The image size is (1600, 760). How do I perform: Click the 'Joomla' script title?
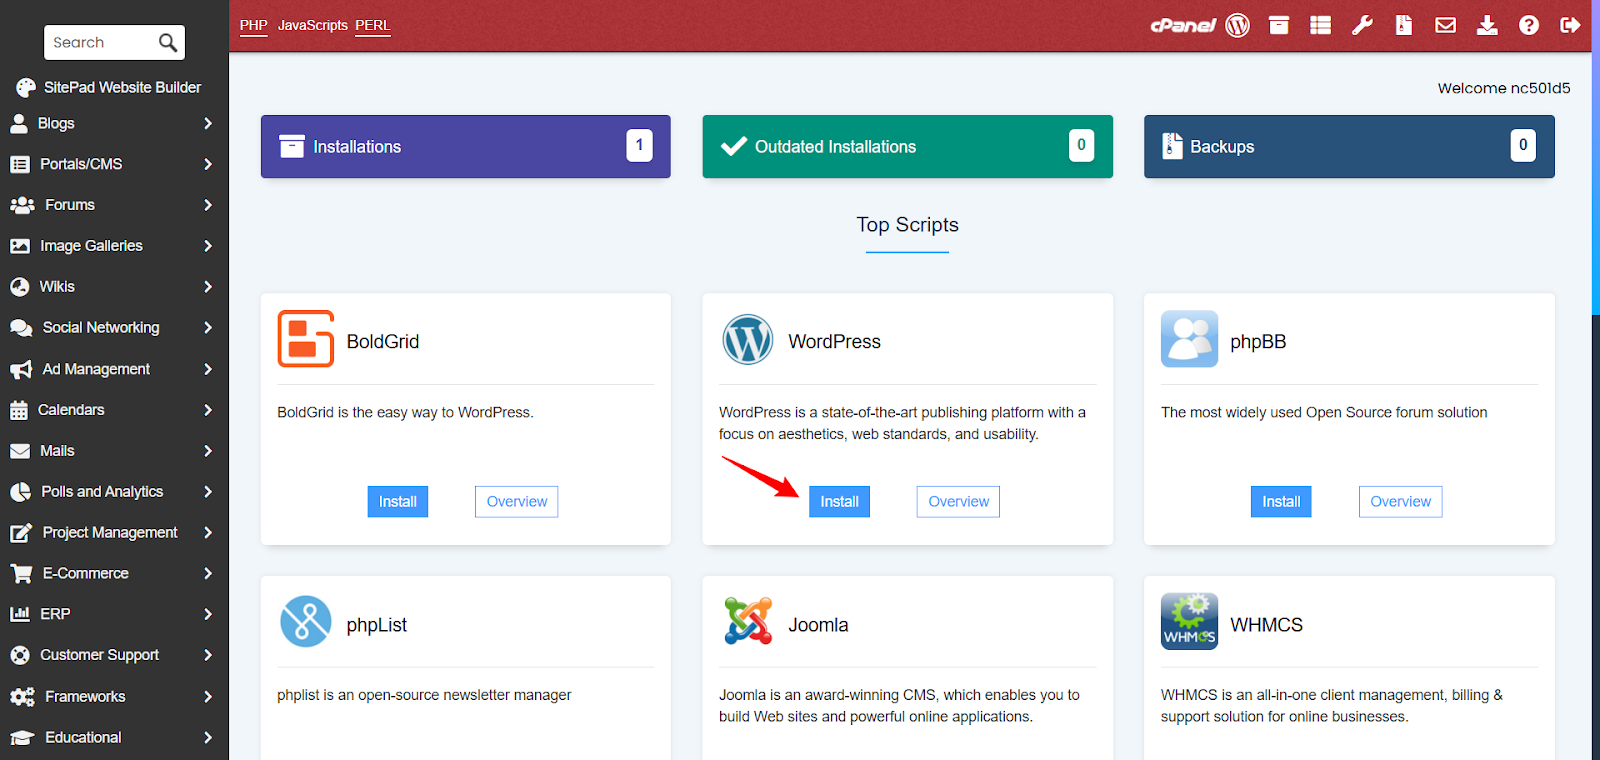(818, 625)
